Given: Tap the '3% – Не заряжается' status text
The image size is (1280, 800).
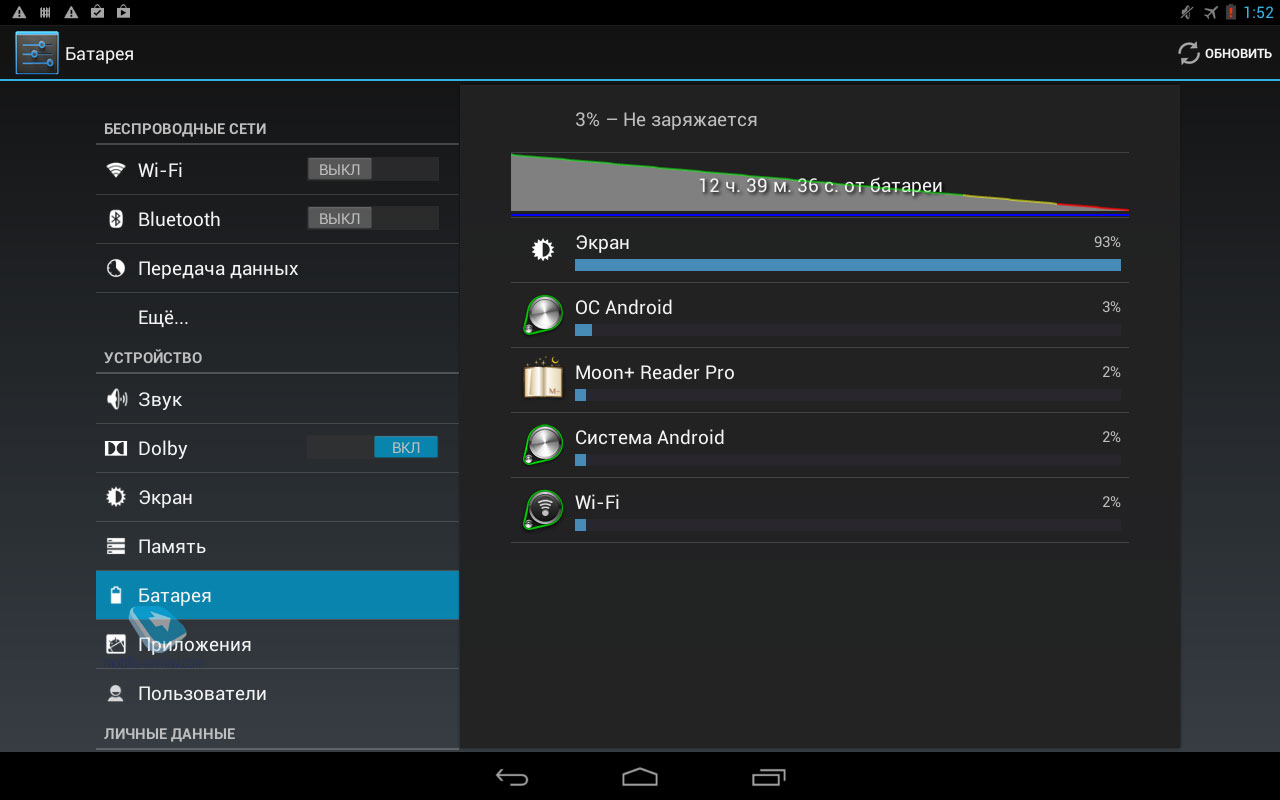Looking at the screenshot, I should (x=666, y=120).
